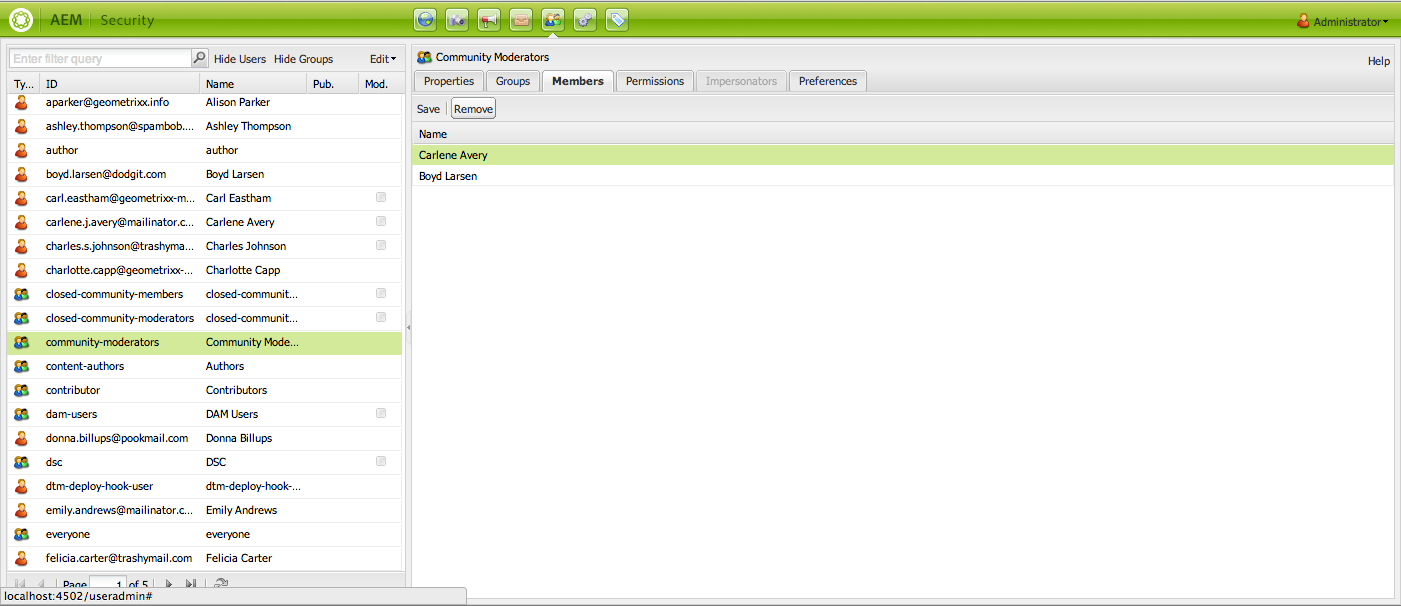This screenshot has width=1401, height=606.
Task: Open the Users and groups icon
Action: (553, 19)
